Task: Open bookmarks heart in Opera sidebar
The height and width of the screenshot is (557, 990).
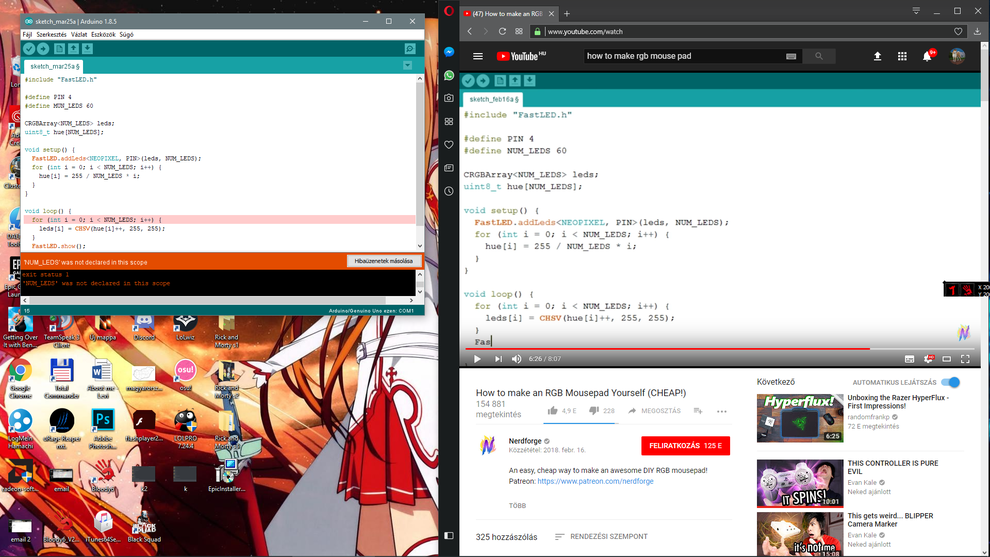Action: 449,145
